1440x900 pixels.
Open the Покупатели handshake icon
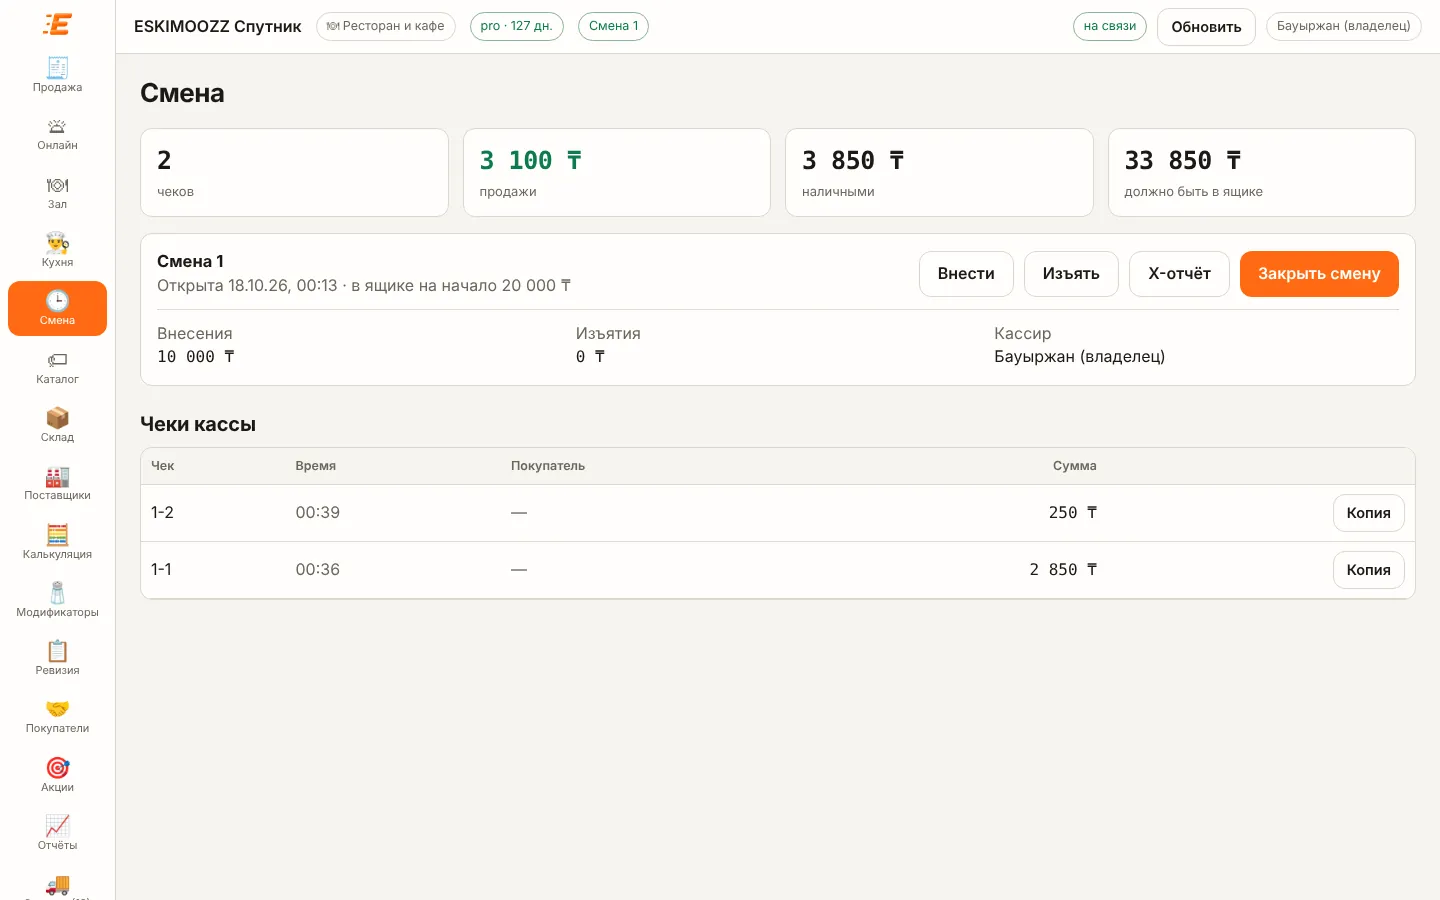point(57,709)
